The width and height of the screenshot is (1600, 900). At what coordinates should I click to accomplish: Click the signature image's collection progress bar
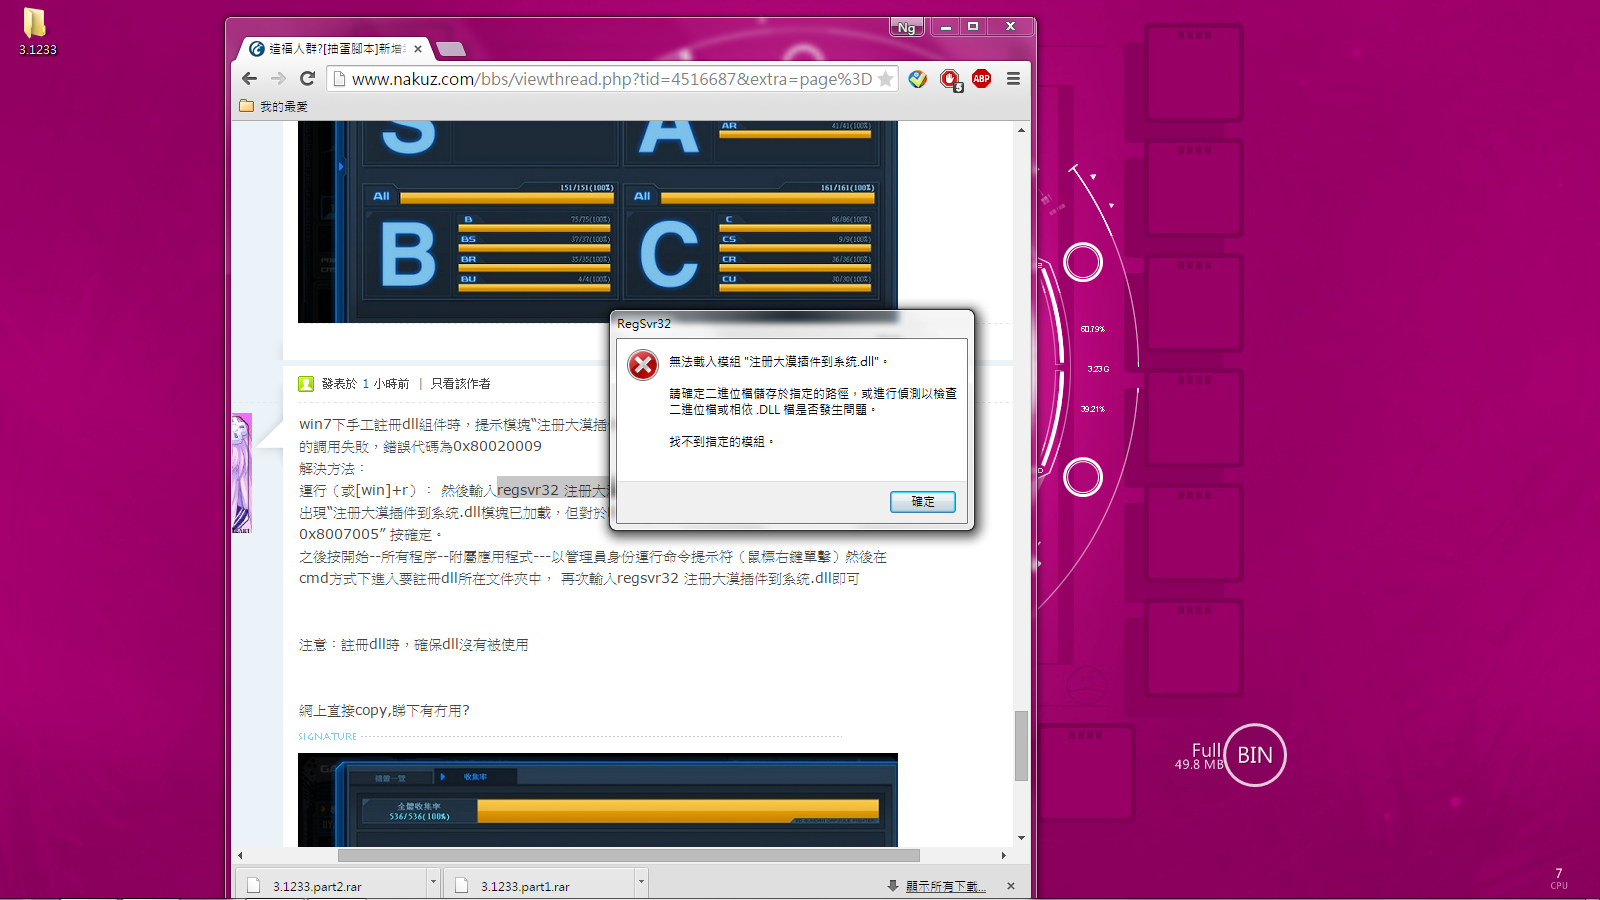(677, 810)
